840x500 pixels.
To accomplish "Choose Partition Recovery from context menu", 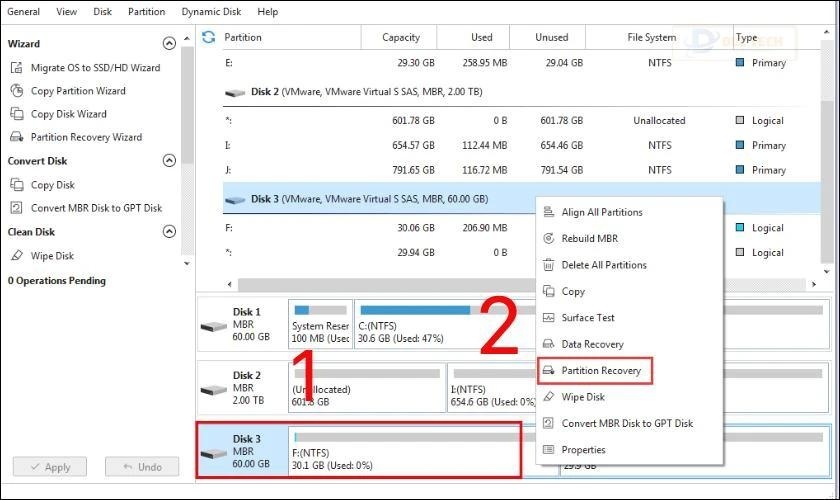I will [595, 370].
